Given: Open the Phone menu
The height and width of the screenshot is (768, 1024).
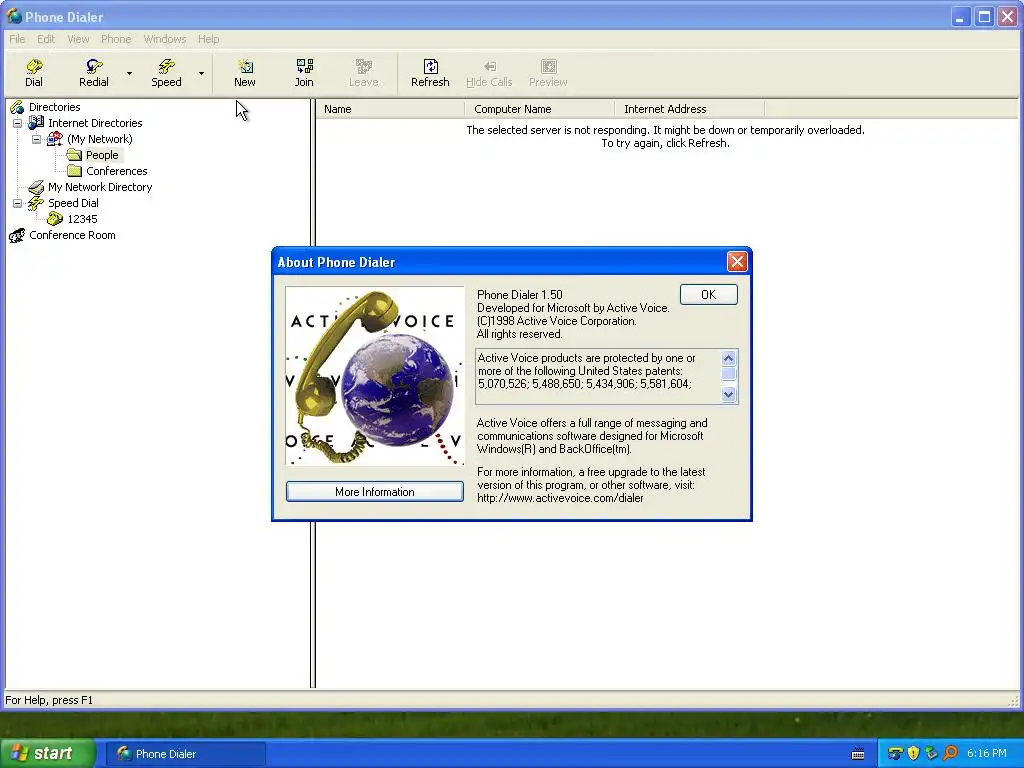Looking at the screenshot, I should (x=116, y=39).
